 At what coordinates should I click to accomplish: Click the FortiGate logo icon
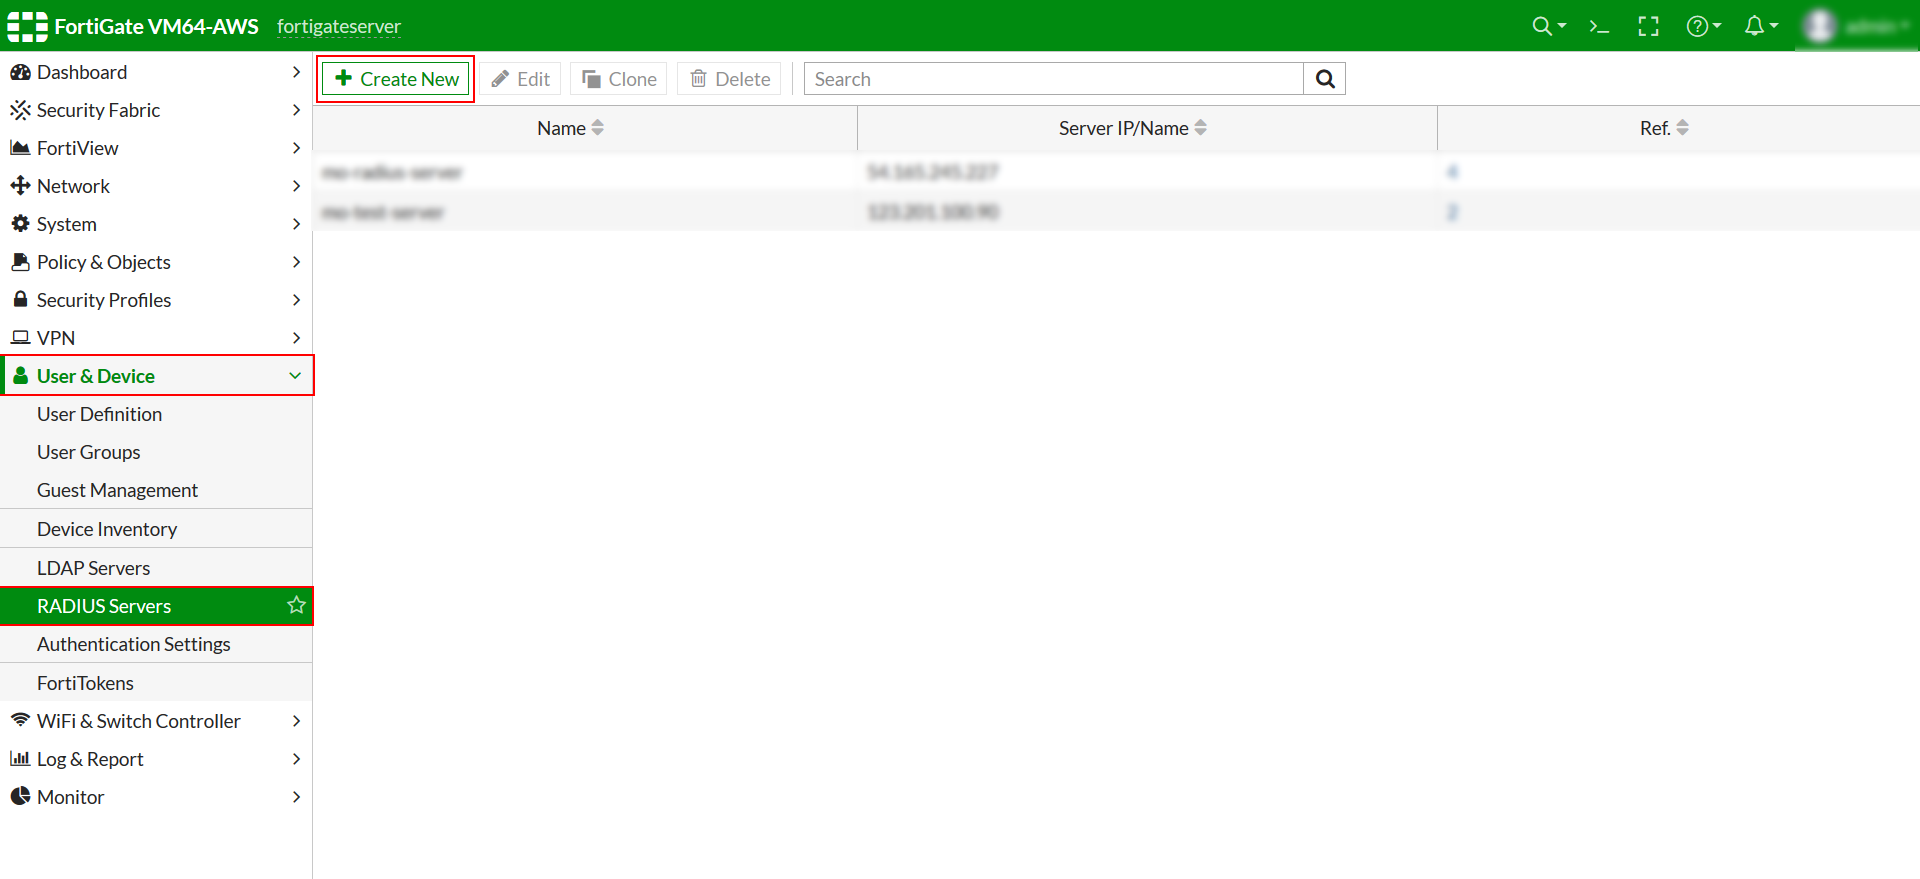coord(27,26)
